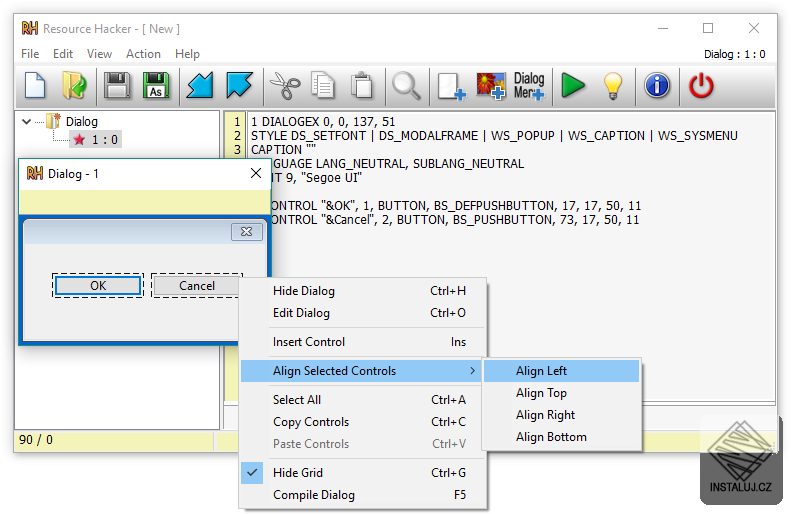Select the red star 1 : 0 resource

tap(95, 140)
